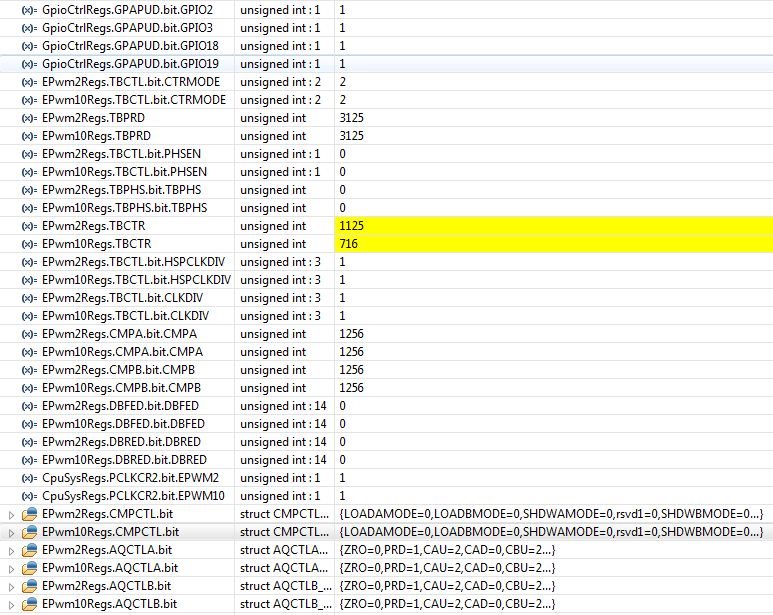Select the value 1256 of EPwm2Regs.CMPA.bit.CMPA
The height and width of the screenshot is (615, 773).
351,334
